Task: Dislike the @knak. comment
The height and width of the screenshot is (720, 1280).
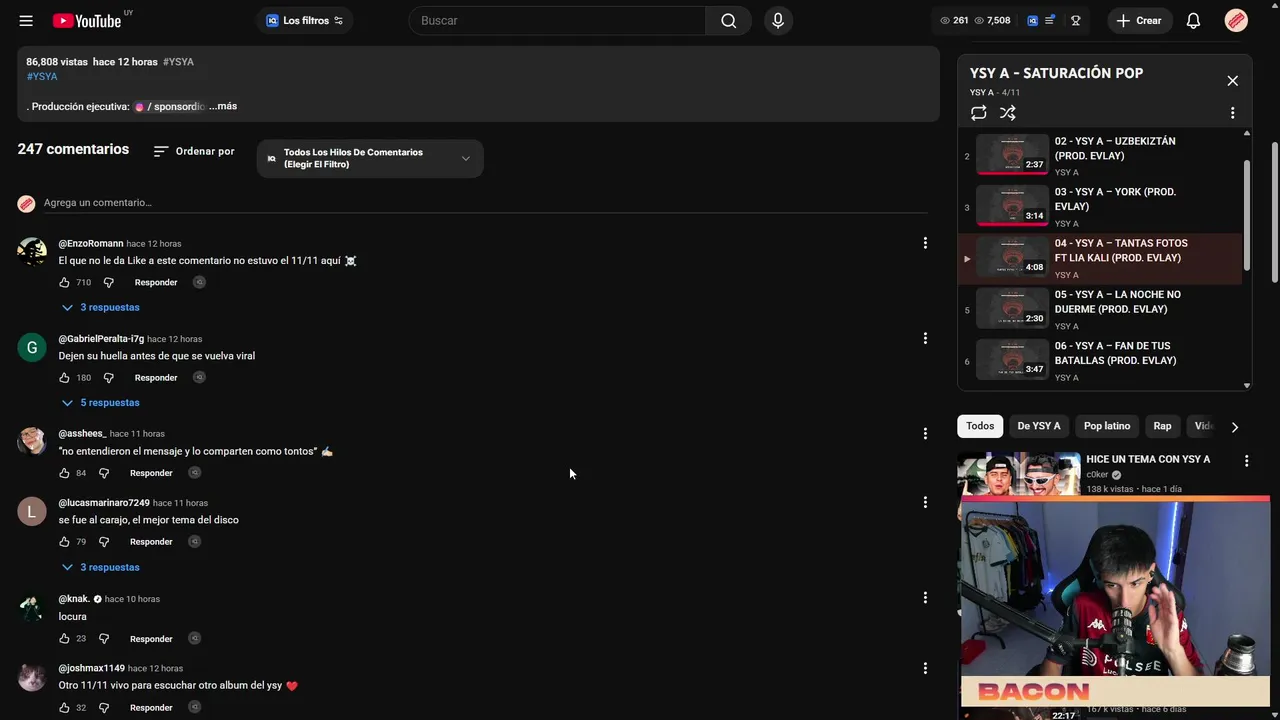Action: click(104, 639)
